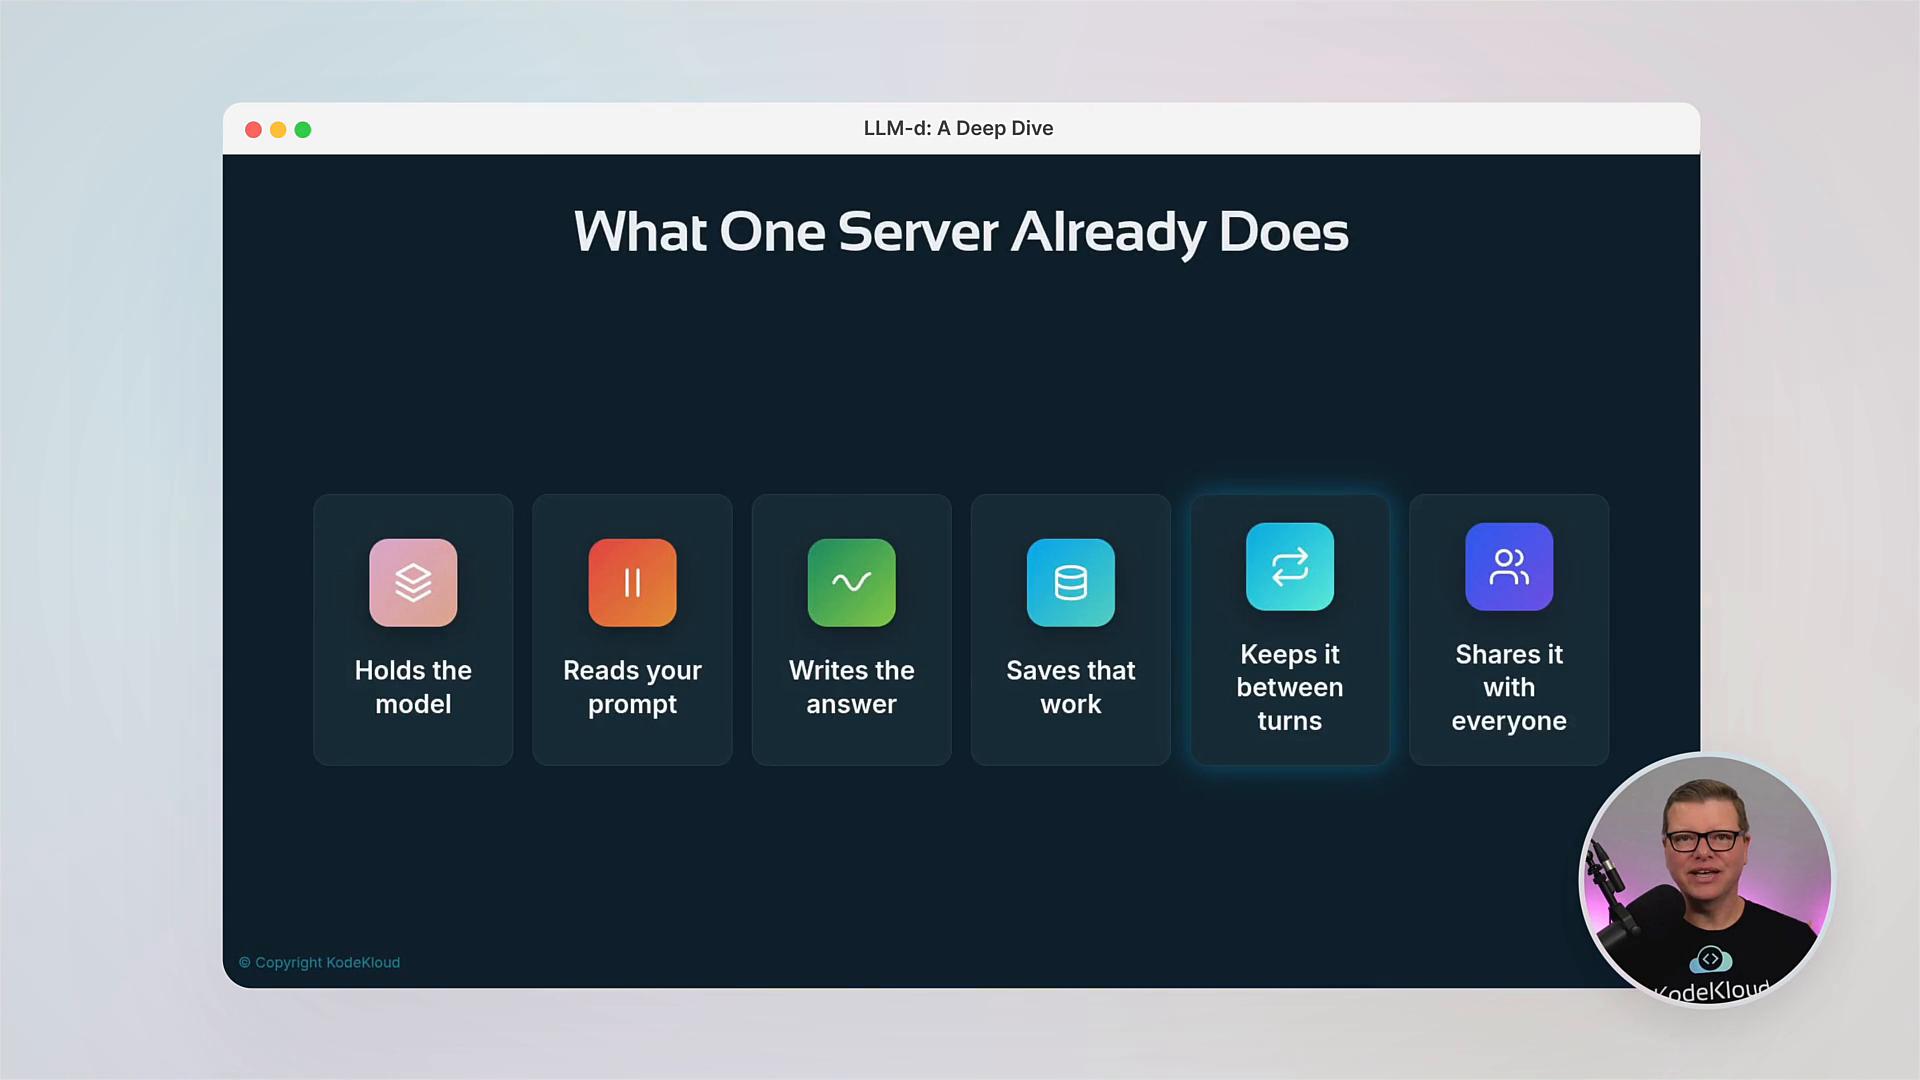Viewport: 1920px width, 1080px height.
Task: Click the presenter webcam circle thumbnail
Action: click(1706, 880)
